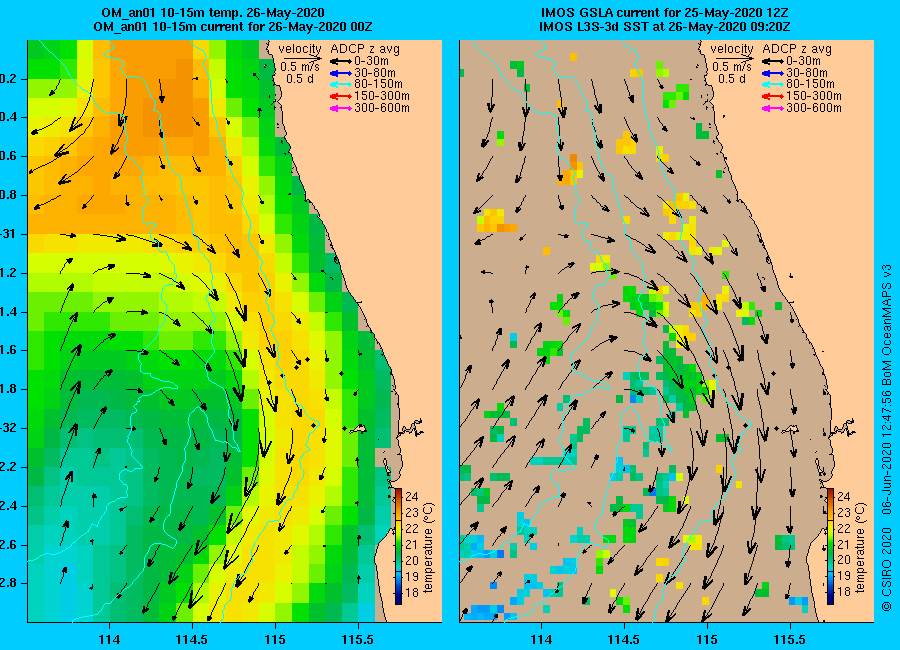The image size is (900, 650).
Task: Click the vertical CSIRO BoM OceanMAPS copyright text
Action: pyautogui.click(x=887, y=438)
